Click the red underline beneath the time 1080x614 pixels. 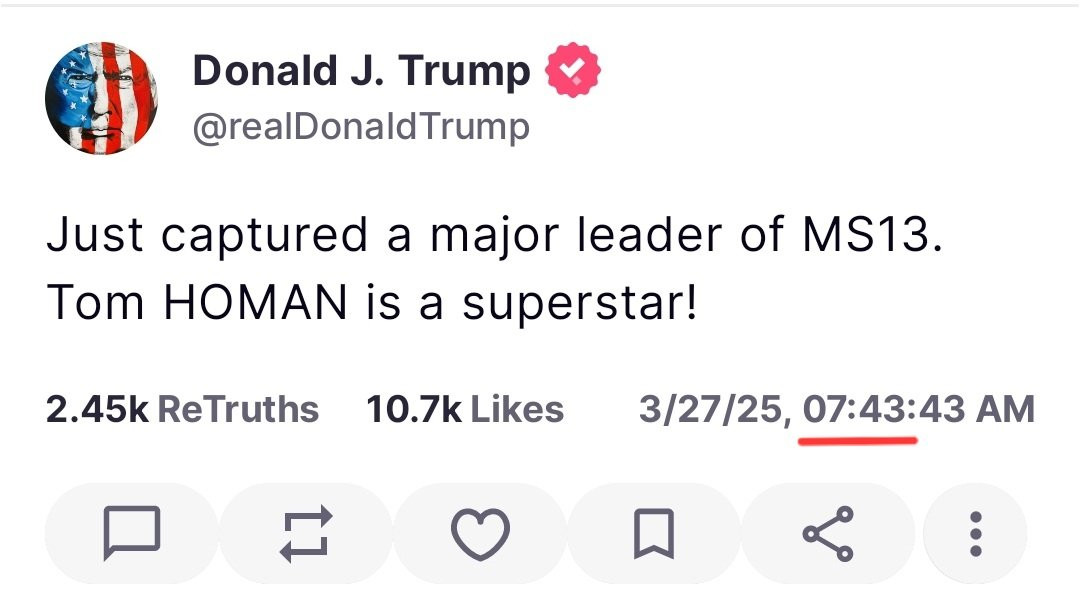858,440
